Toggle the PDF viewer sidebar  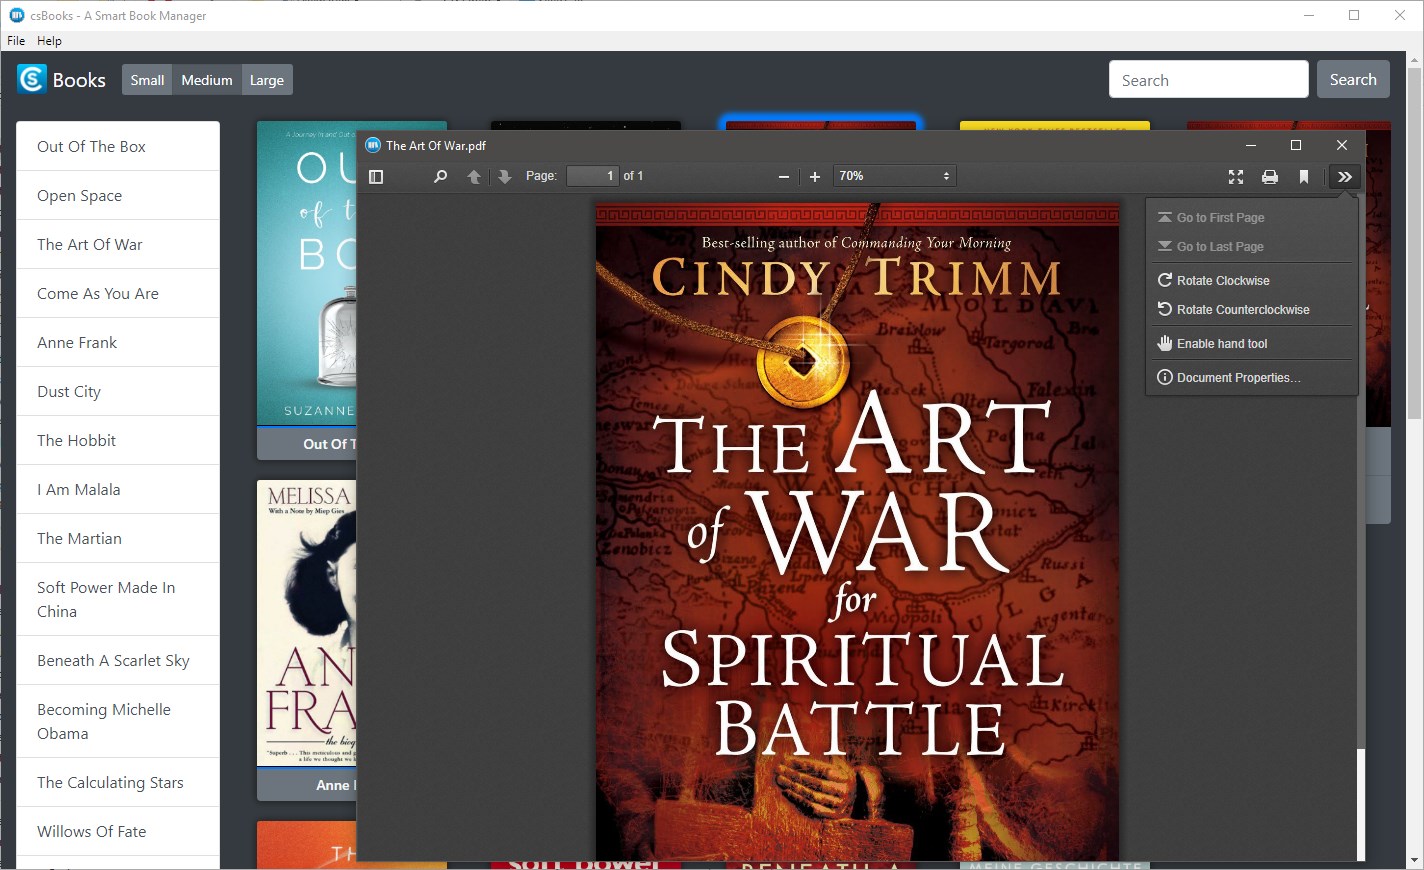[x=376, y=177]
